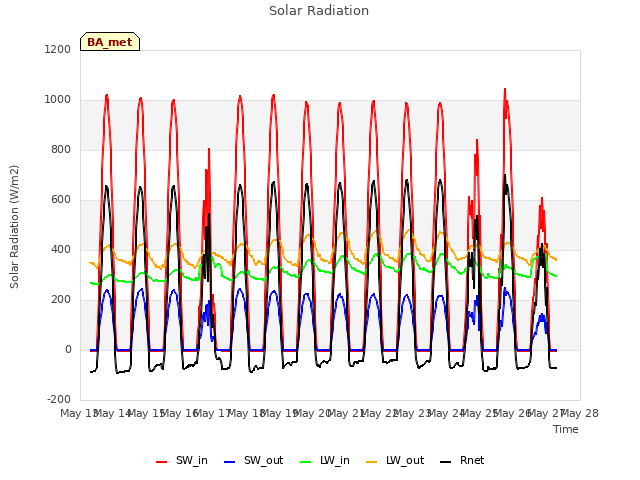The height and width of the screenshot is (480, 640).
Task: Click the -200 y-axis tick label
Action: tap(59, 400)
